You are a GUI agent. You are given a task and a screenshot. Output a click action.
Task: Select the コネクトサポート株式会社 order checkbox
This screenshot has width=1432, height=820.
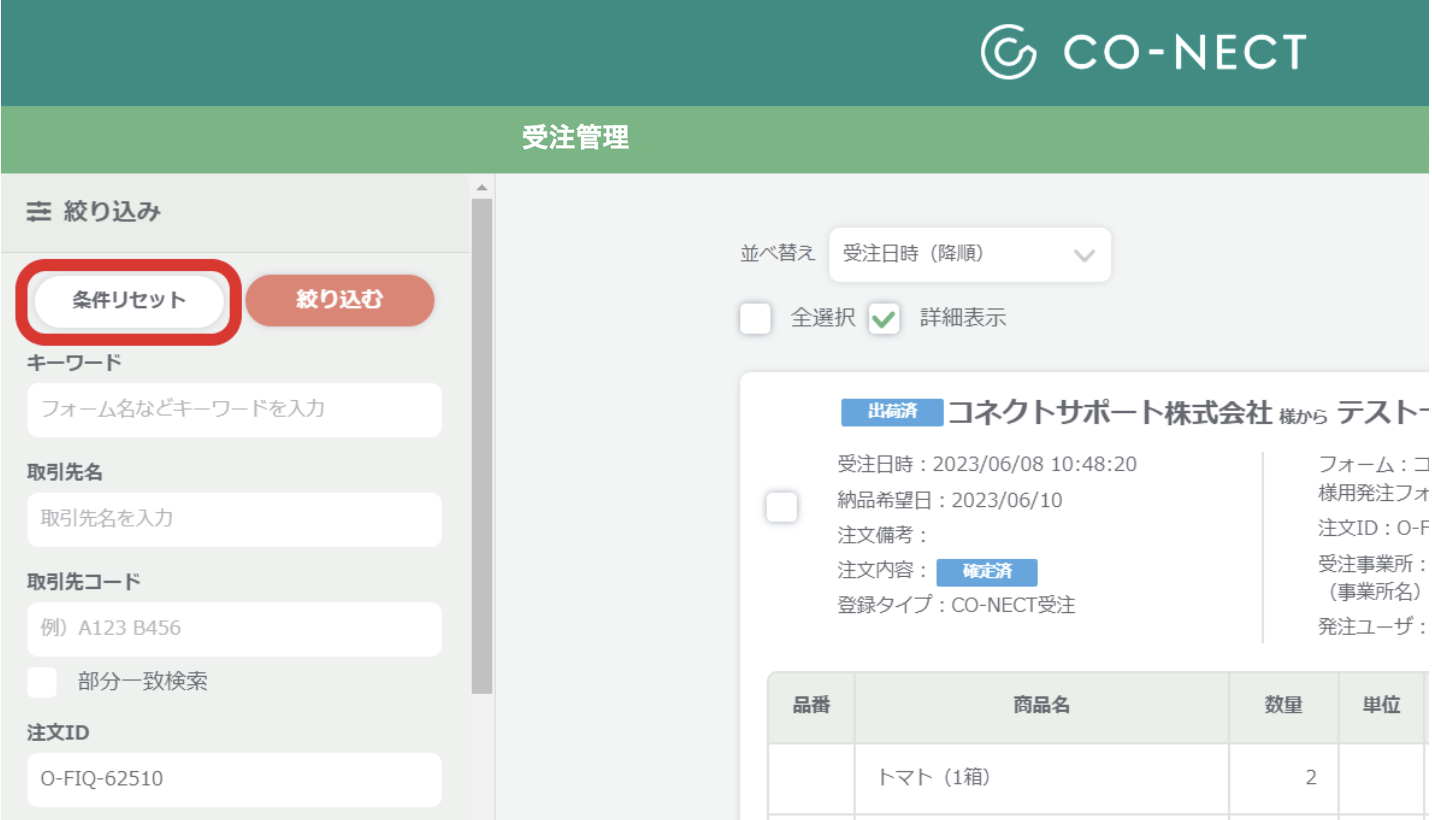pos(782,507)
